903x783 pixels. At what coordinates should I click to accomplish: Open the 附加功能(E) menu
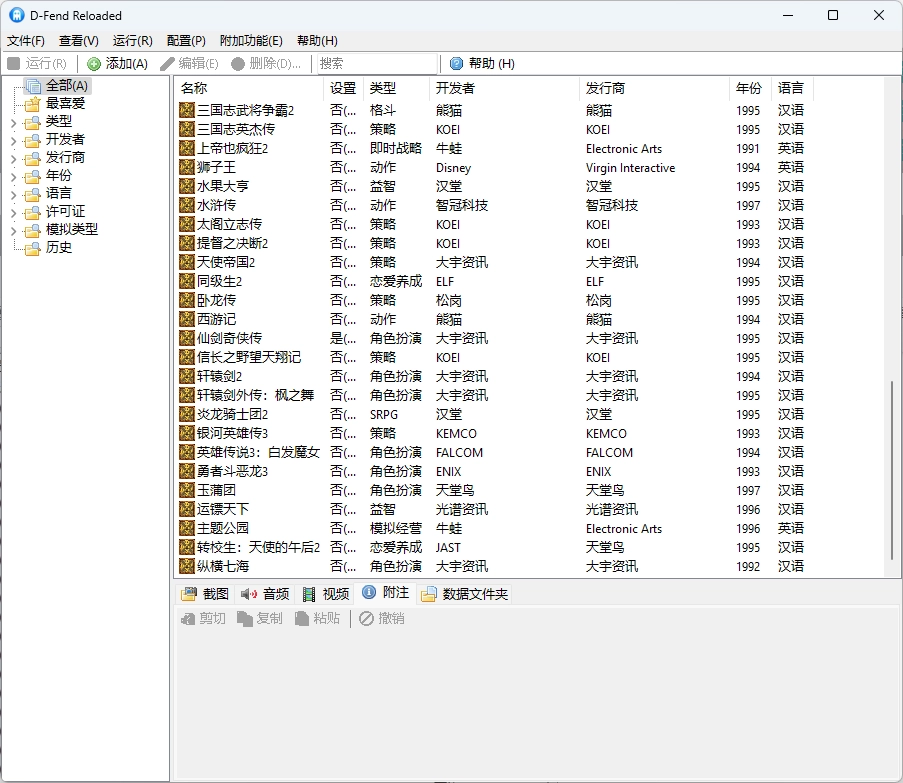[251, 41]
